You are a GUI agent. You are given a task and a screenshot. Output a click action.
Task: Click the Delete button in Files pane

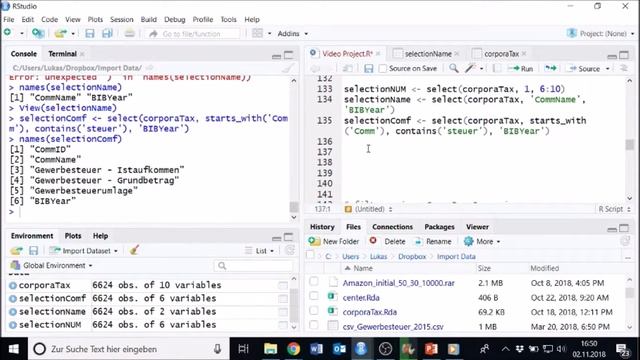click(387, 242)
